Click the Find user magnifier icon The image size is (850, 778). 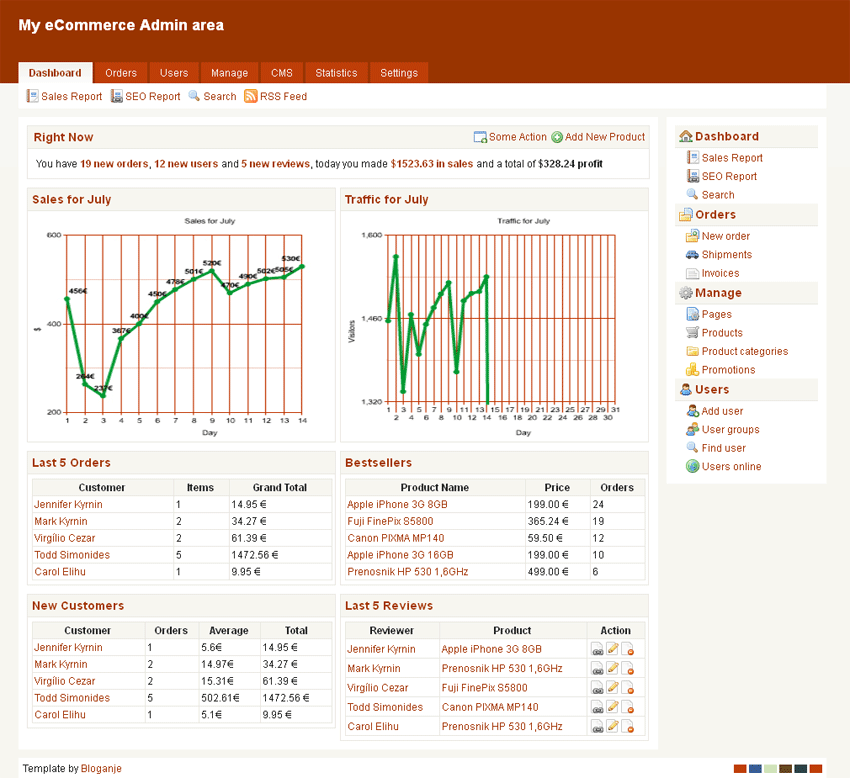692,448
